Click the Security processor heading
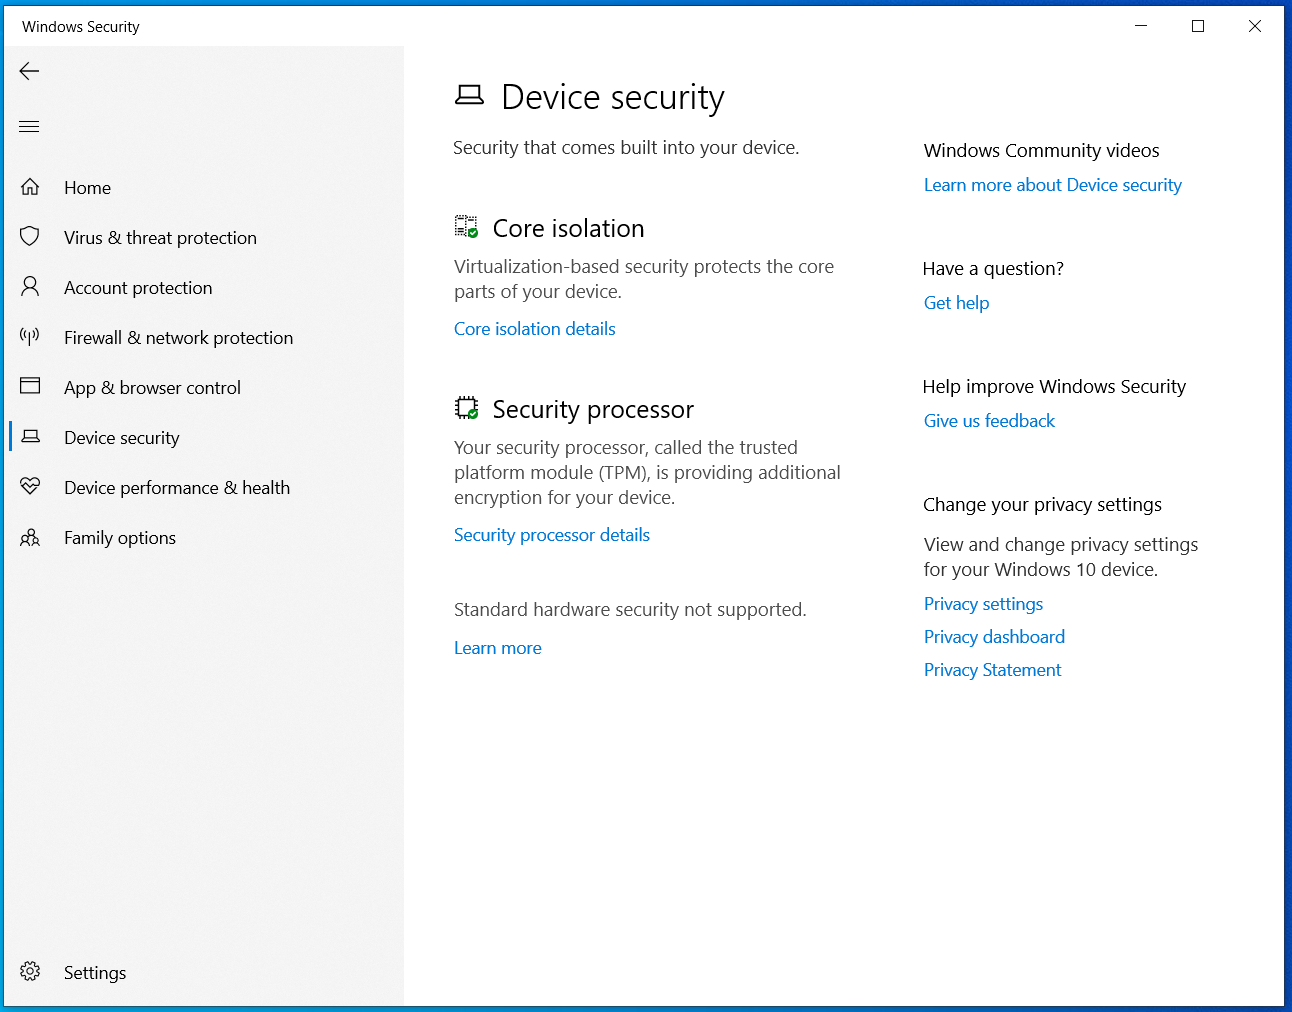 pyautogui.click(x=593, y=410)
